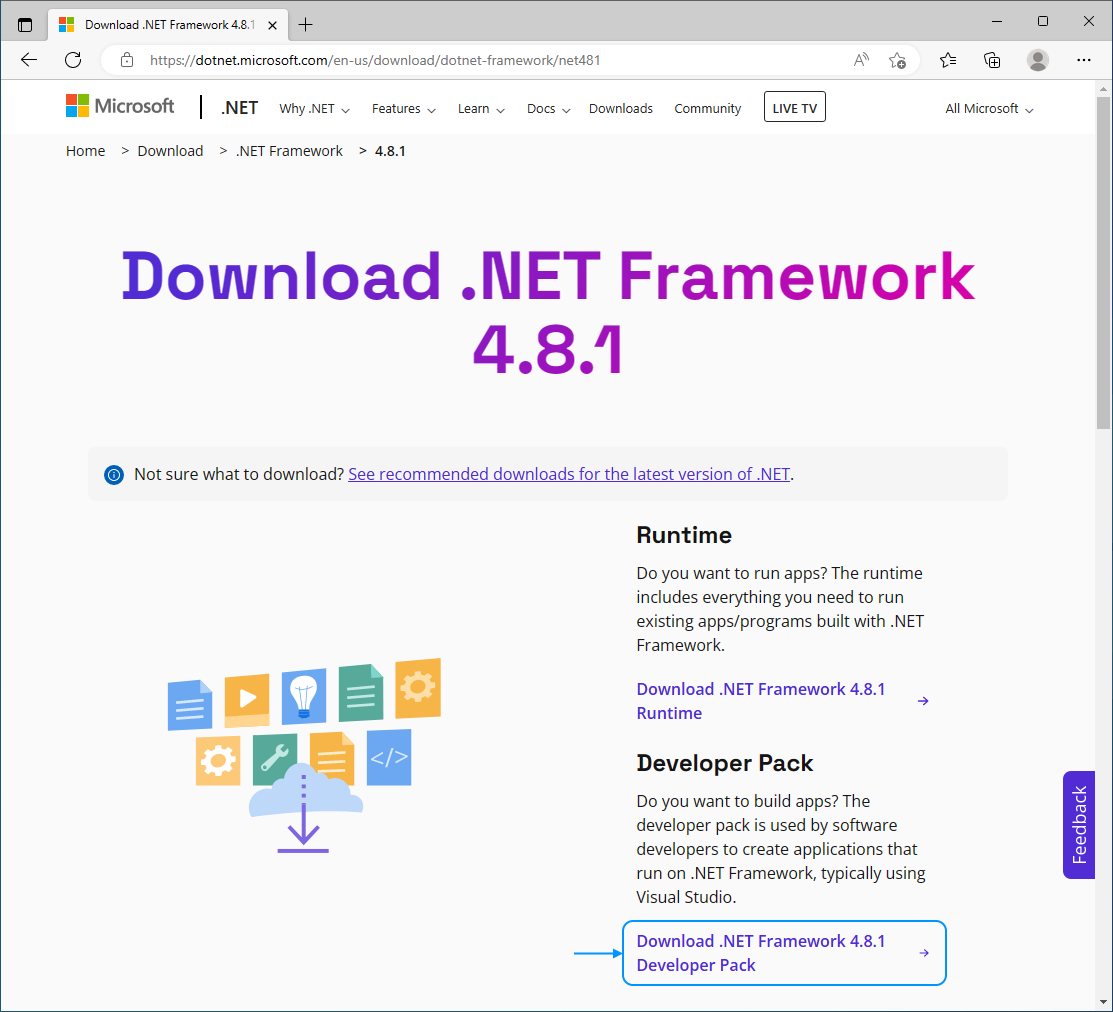Viewport: 1113px width, 1012px height.
Task: Click the vertical scrollbar thumb
Action: (x=1103, y=263)
